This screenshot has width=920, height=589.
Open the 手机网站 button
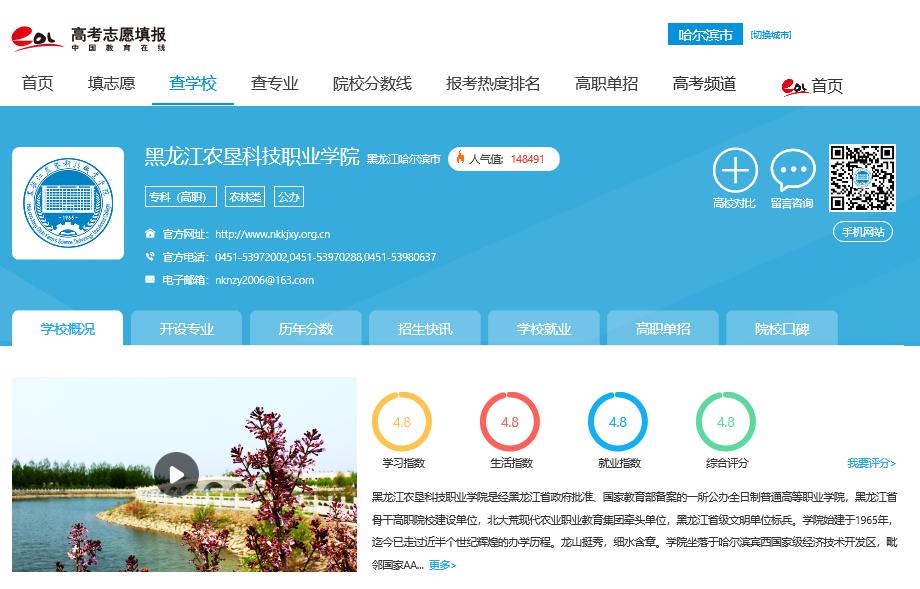[x=863, y=232]
